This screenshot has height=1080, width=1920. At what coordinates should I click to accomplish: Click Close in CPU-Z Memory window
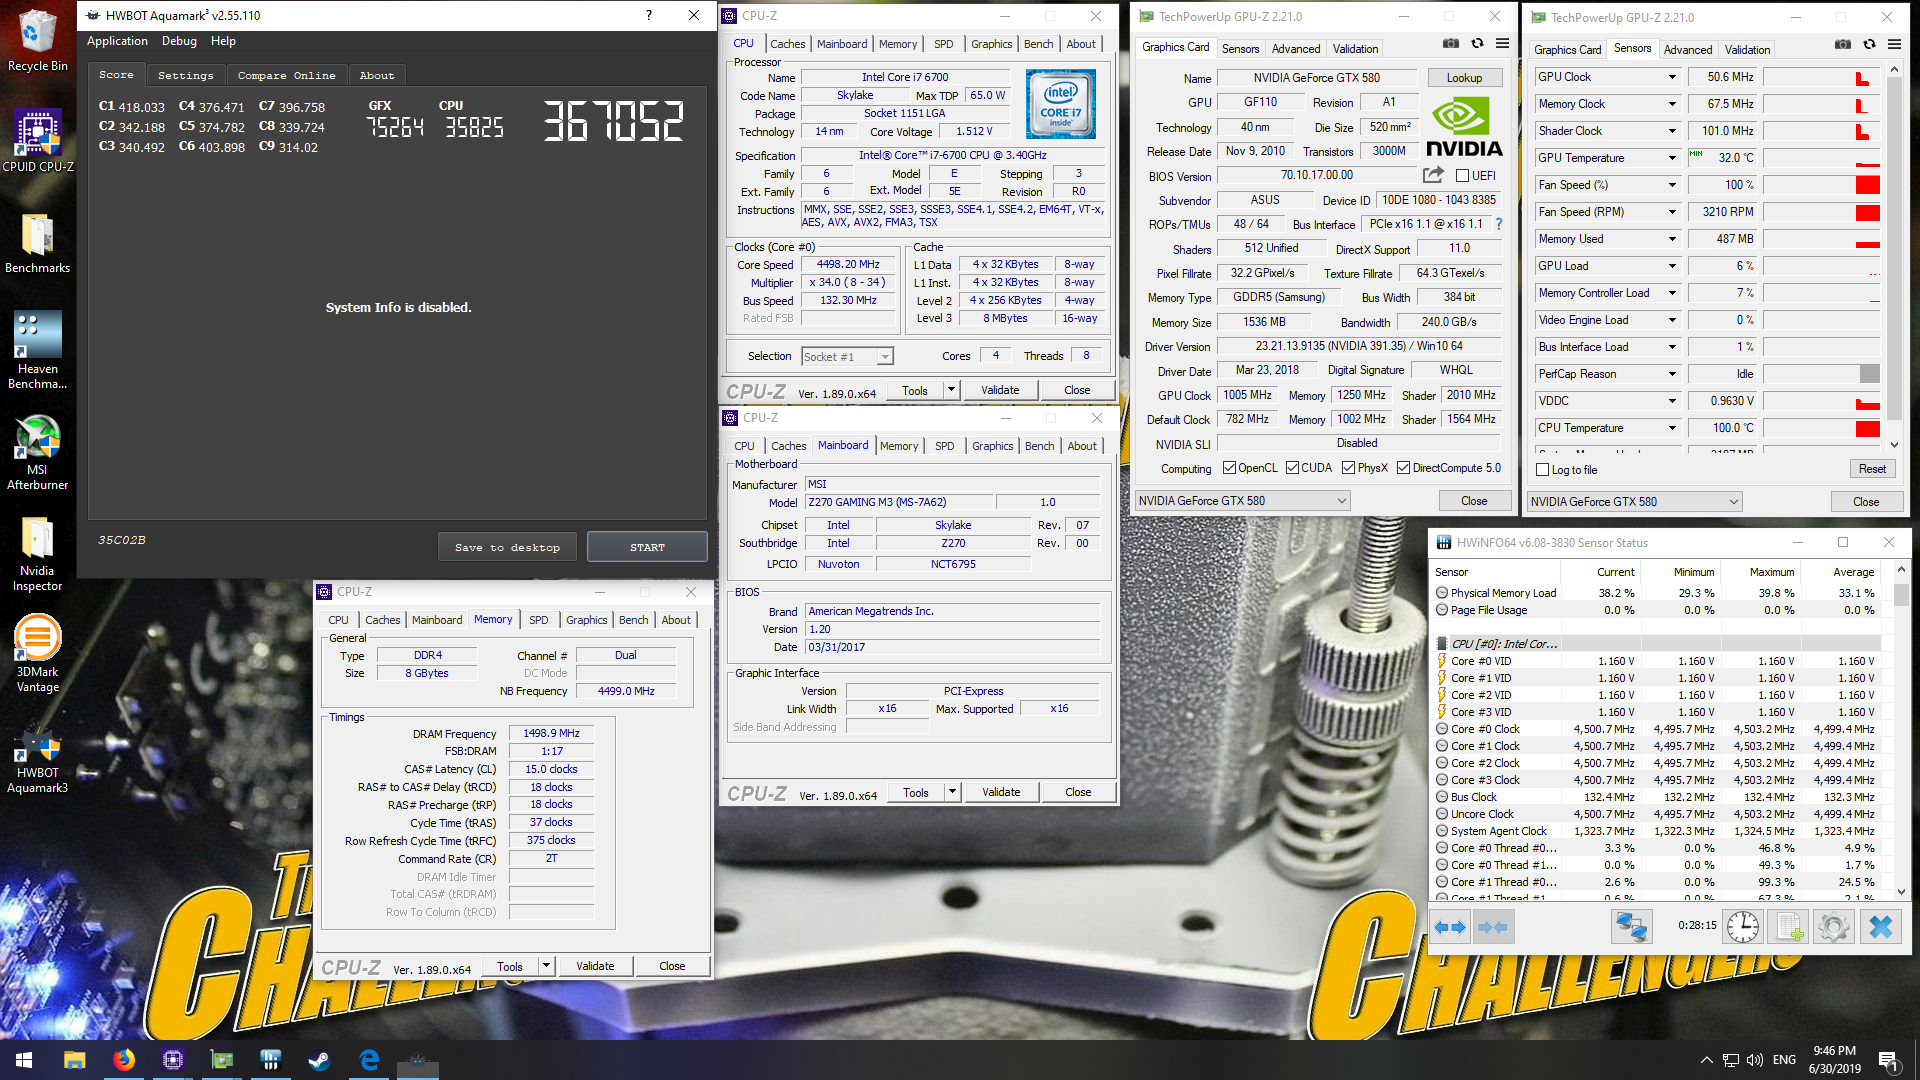[x=672, y=966]
